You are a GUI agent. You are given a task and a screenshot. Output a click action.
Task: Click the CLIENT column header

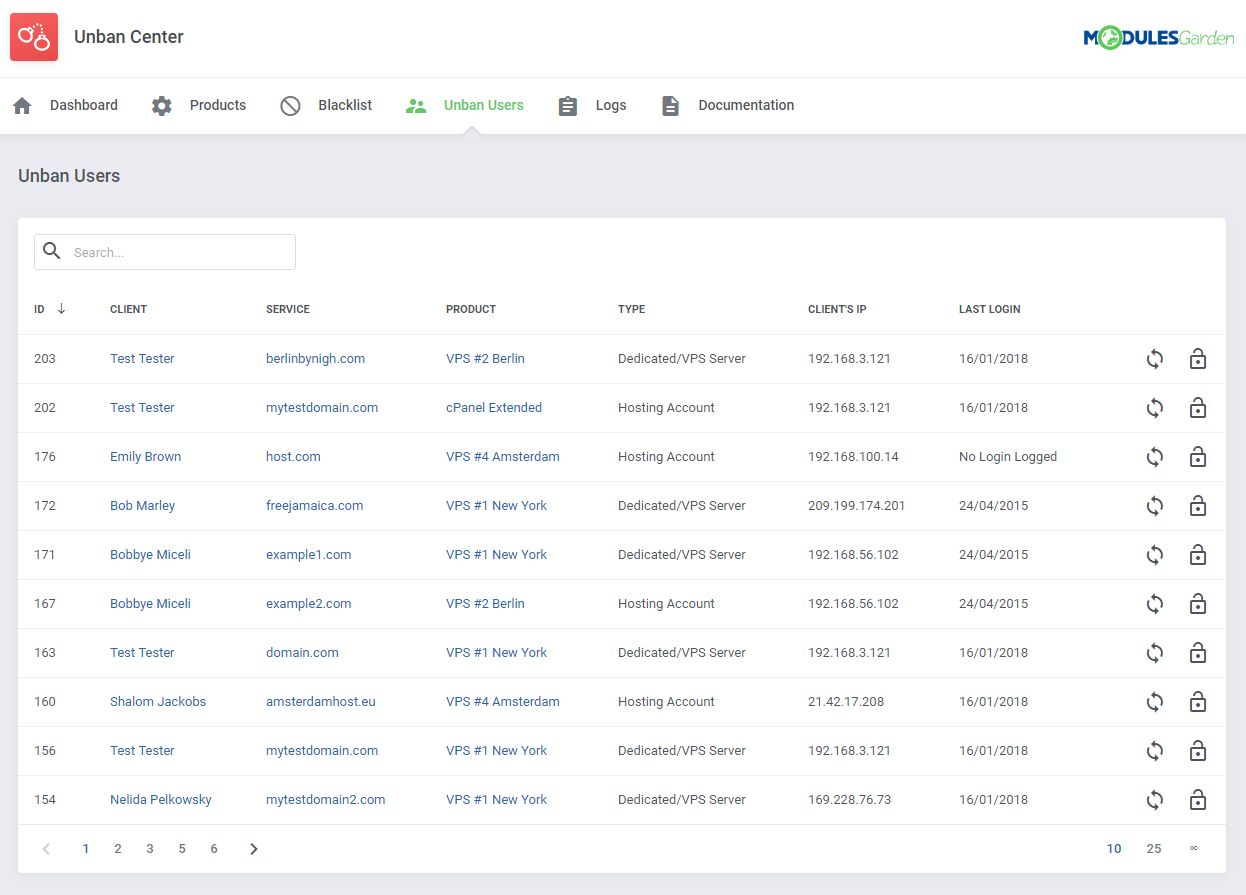tap(128, 310)
